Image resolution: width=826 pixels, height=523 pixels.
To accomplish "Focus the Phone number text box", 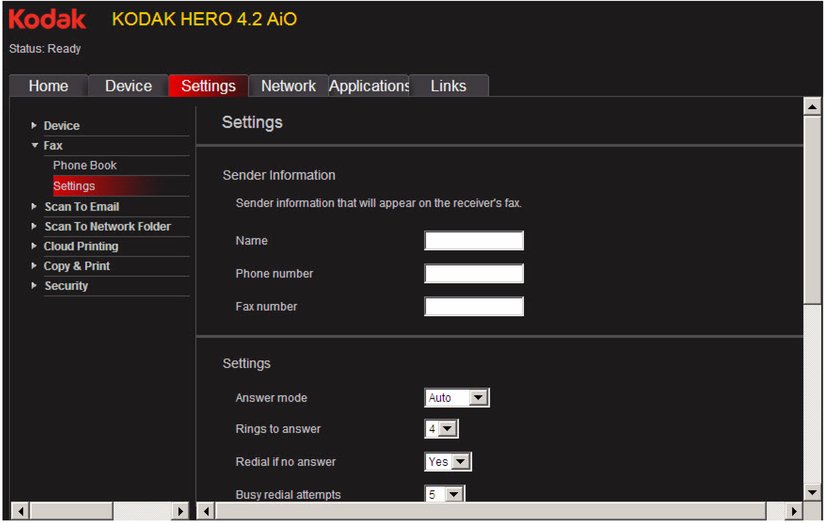I will 473,274.
